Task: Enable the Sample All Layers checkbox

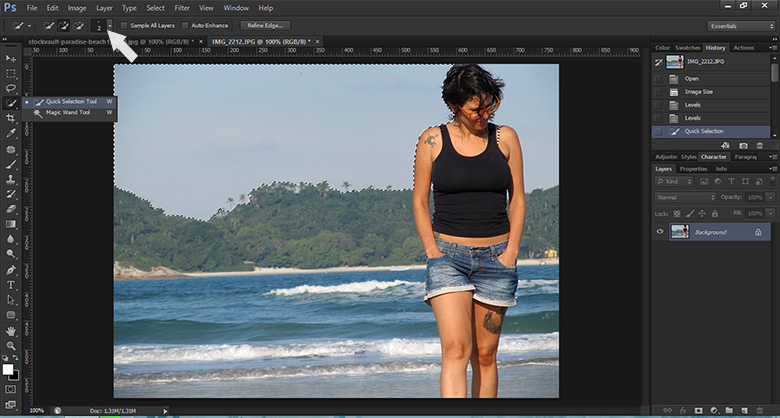Action: point(124,25)
